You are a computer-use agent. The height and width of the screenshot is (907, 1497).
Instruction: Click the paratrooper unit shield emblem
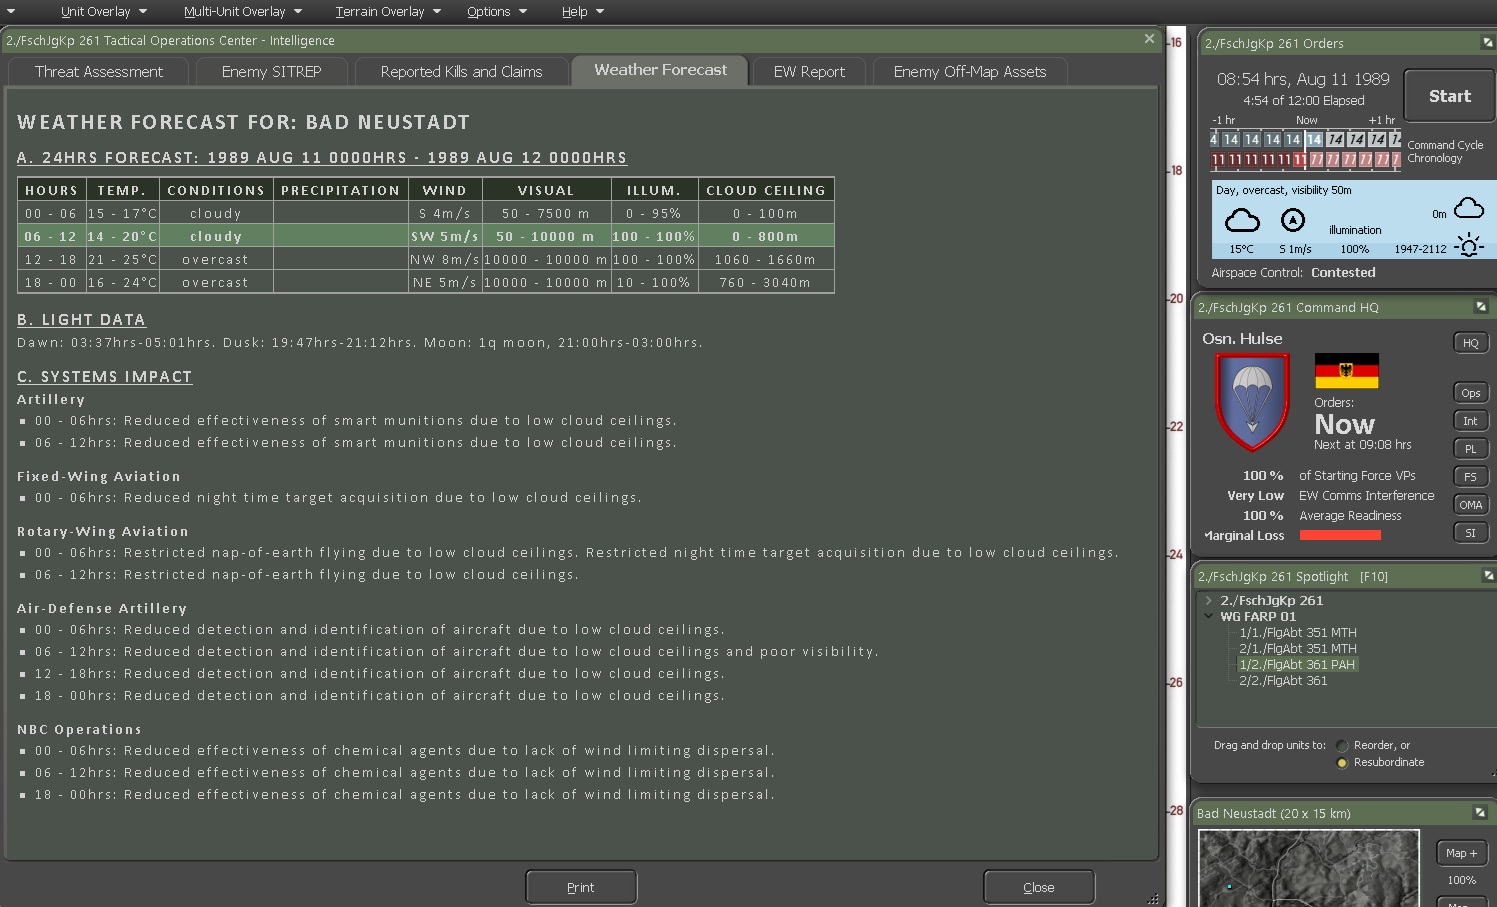pyautogui.click(x=1252, y=402)
